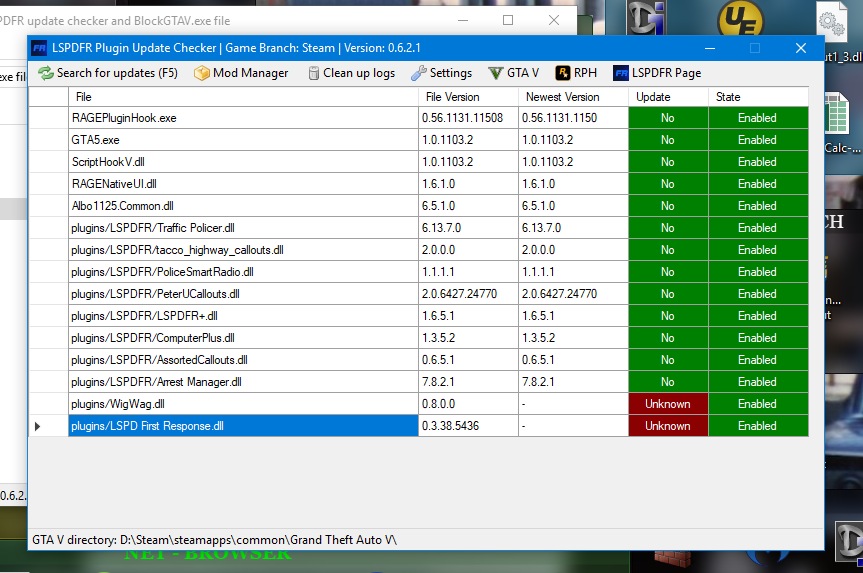The height and width of the screenshot is (573, 863).
Task: Open the GTA V toolbar link
Action: point(514,73)
